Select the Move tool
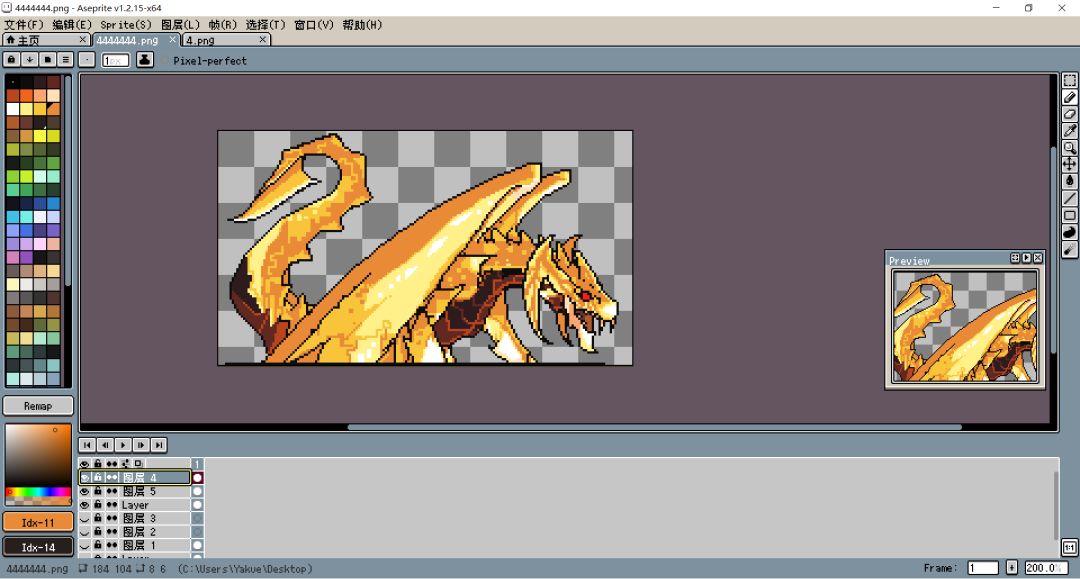The height and width of the screenshot is (579, 1080). click(x=1070, y=164)
